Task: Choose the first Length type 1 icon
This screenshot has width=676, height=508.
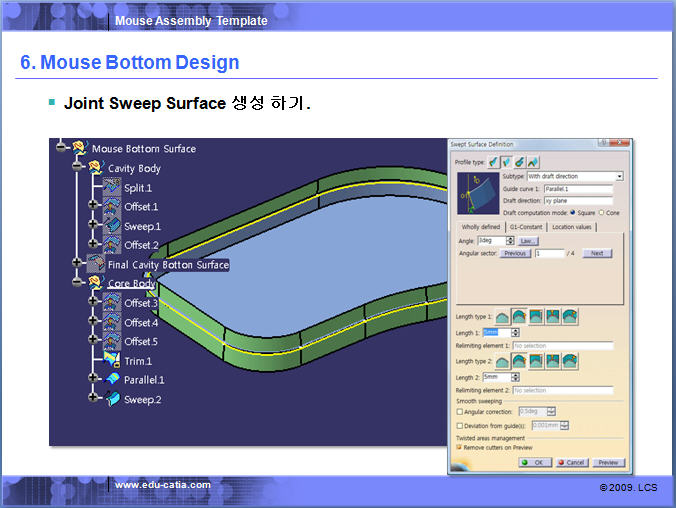Action: coord(502,316)
